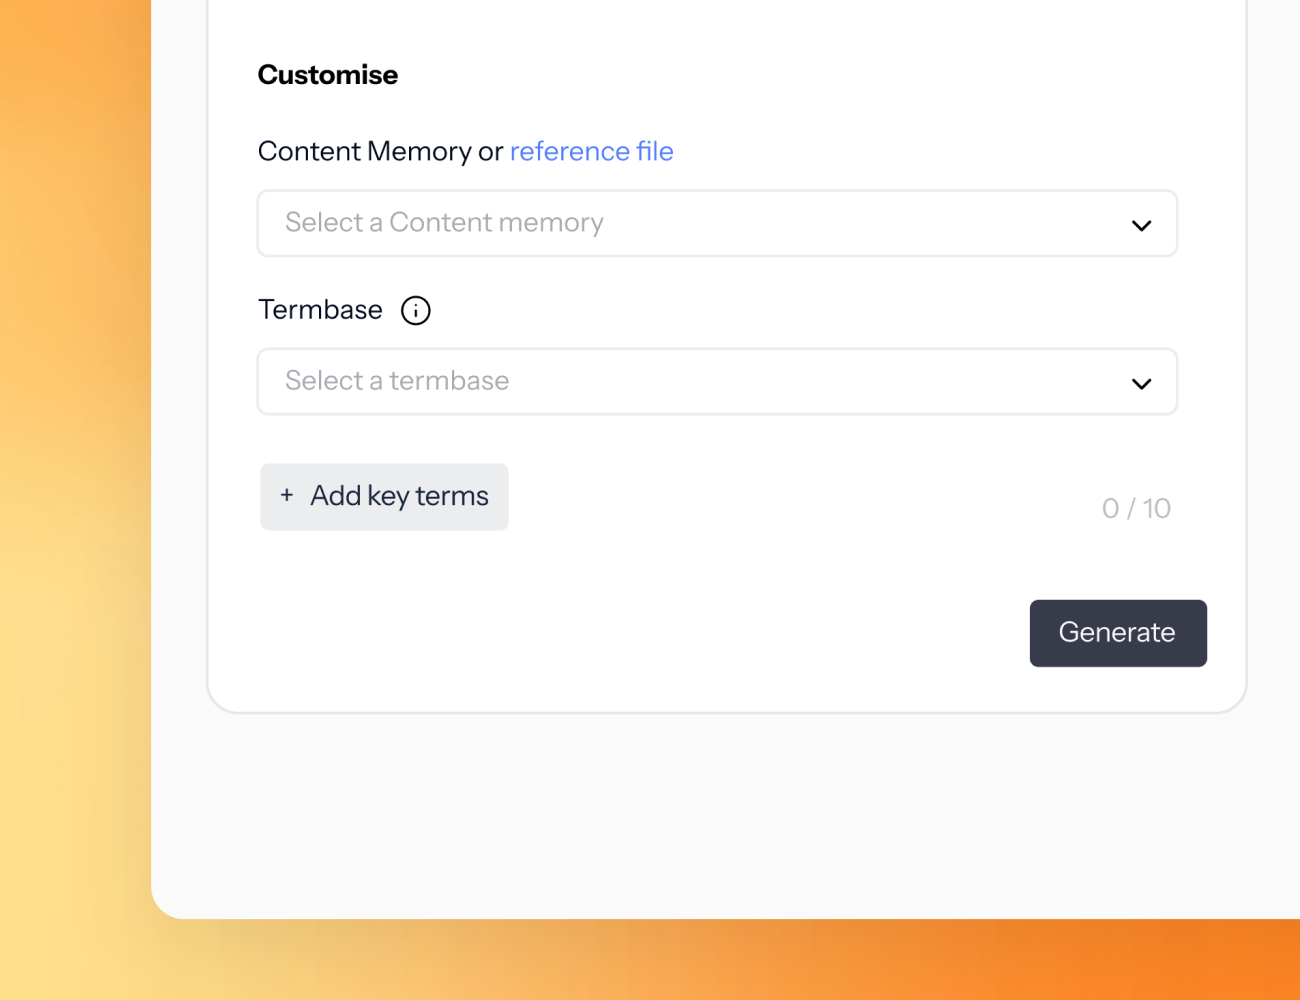Click the 'Content Memory or' label
Screen dimensions: 1300x1000
tap(380, 151)
